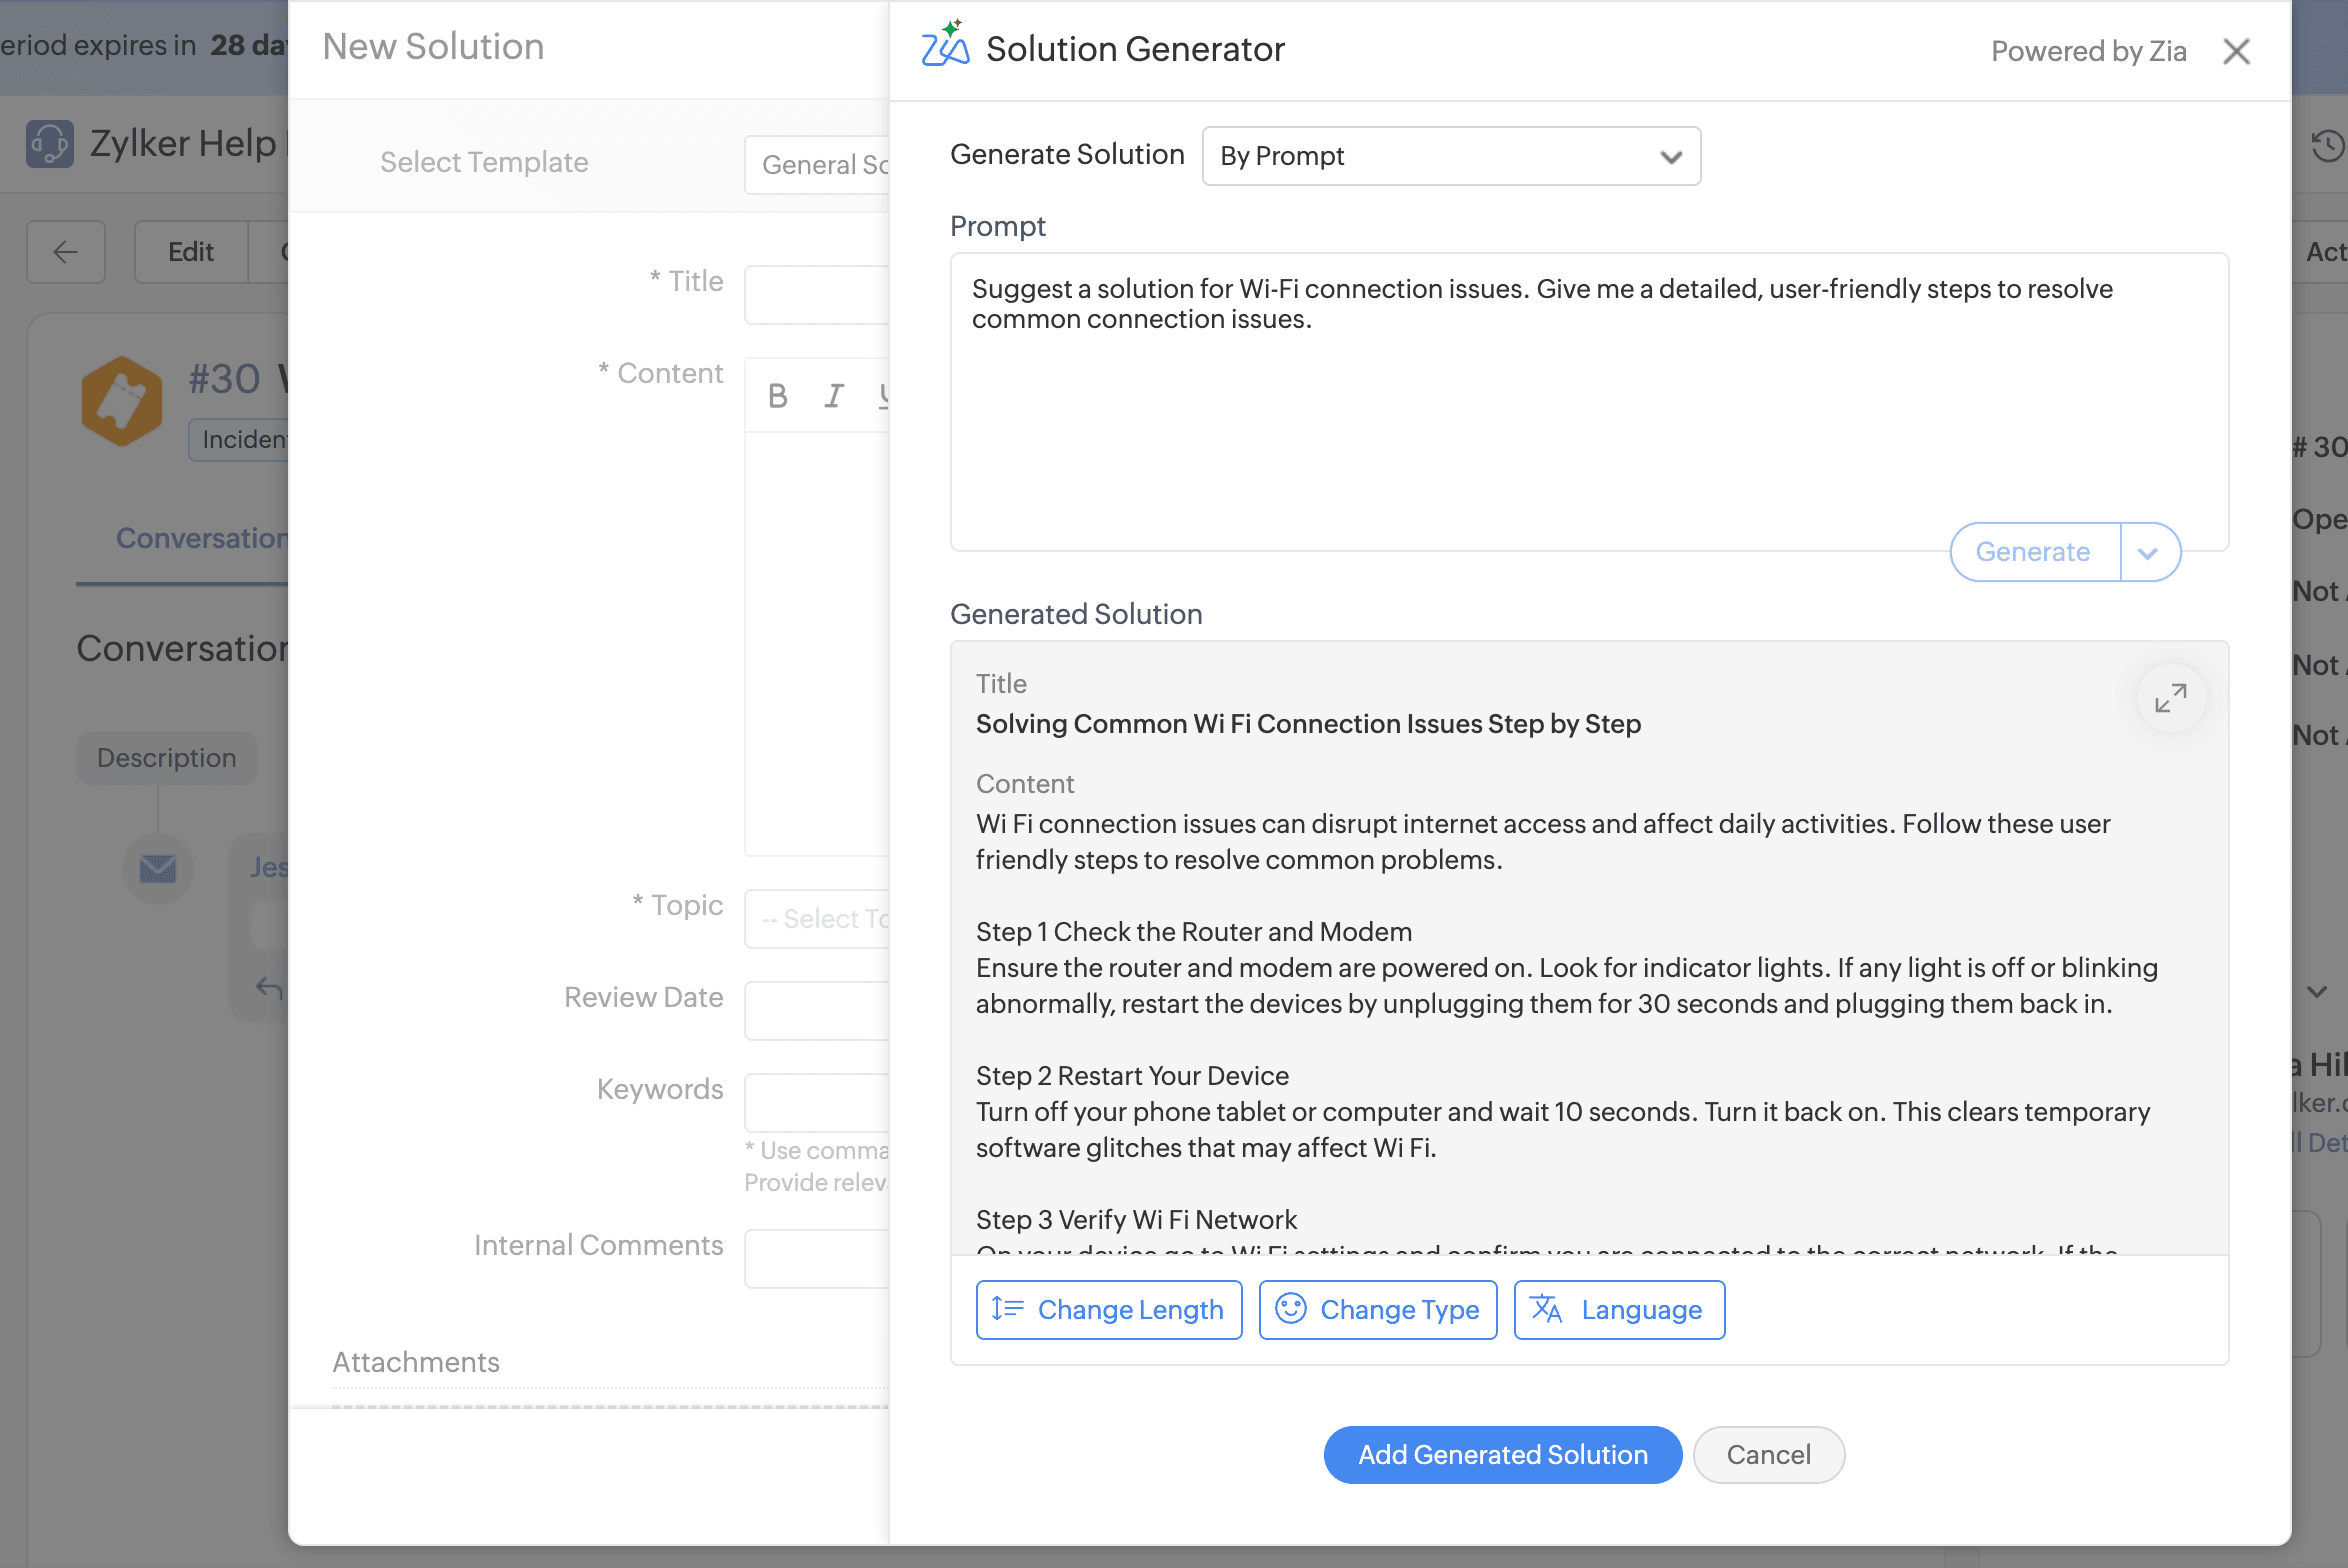The image size is (2348, 1568).
Task: Close the Solution Generator panel
Action: click(2236, 51)
